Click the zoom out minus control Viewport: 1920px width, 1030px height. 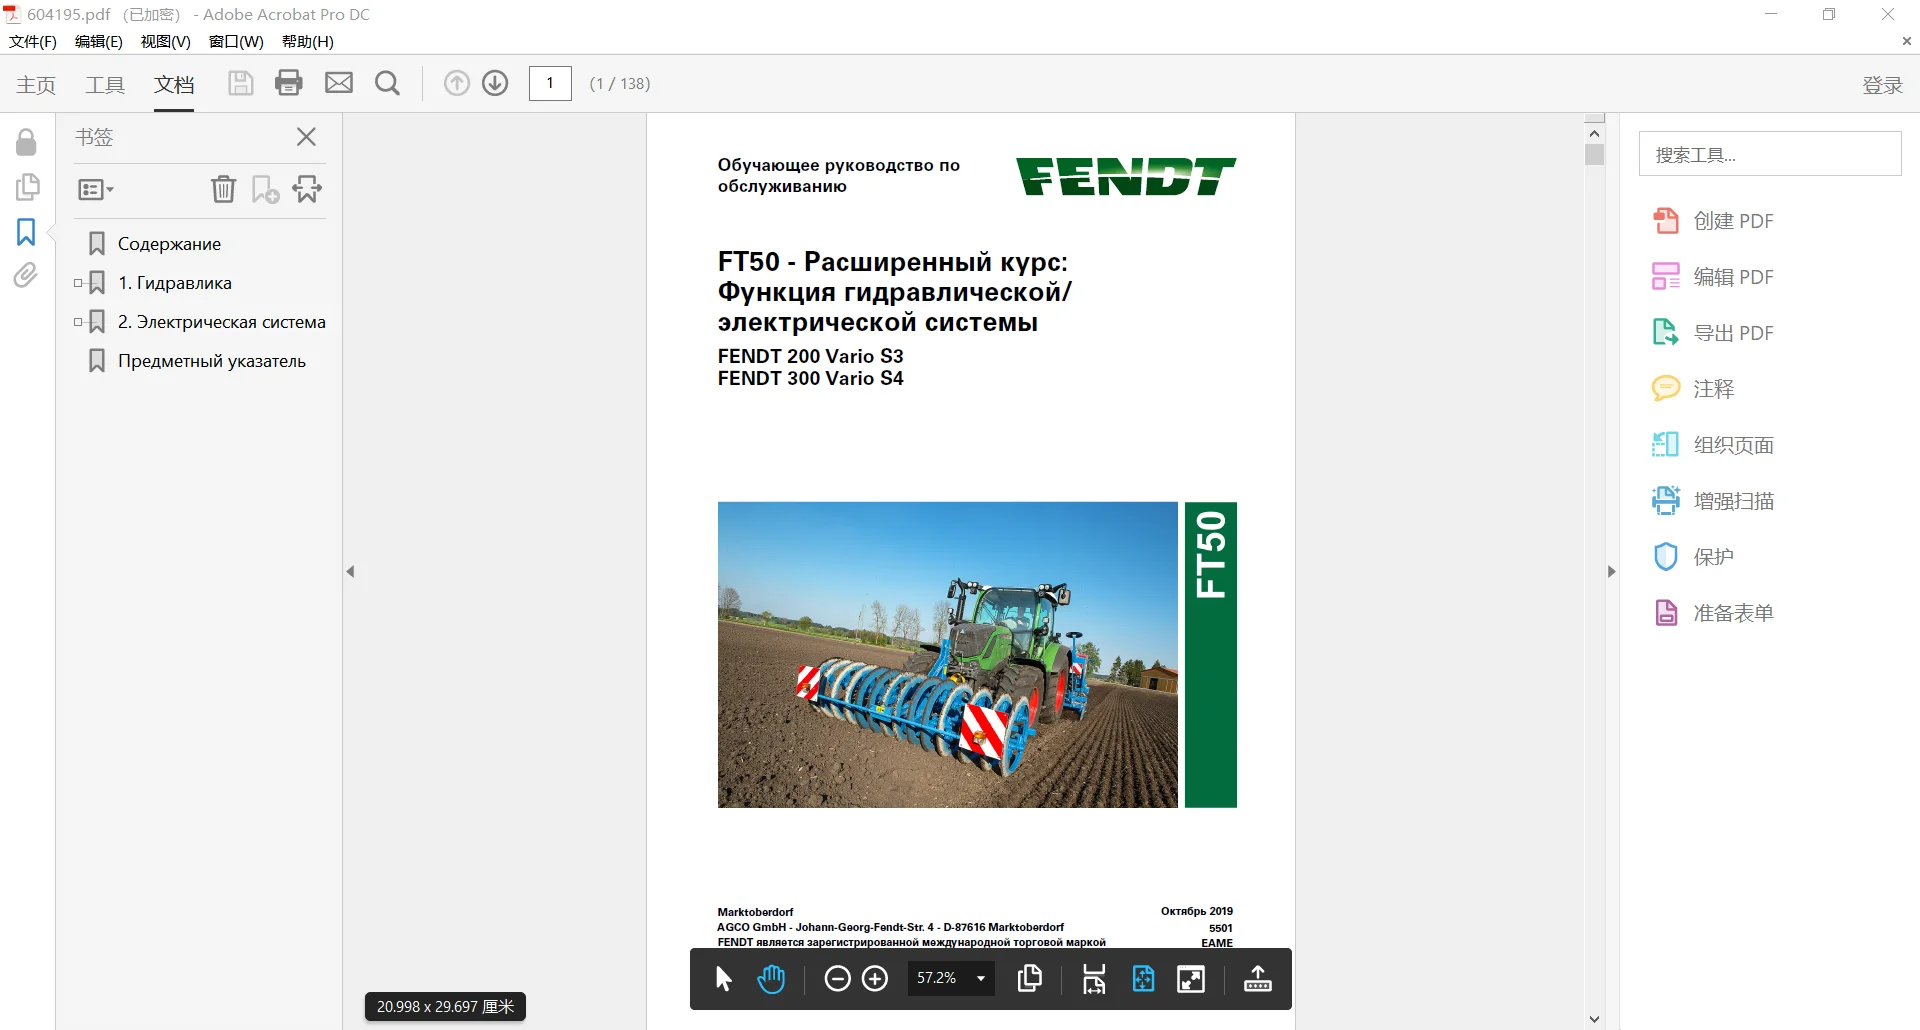point(837,978)
